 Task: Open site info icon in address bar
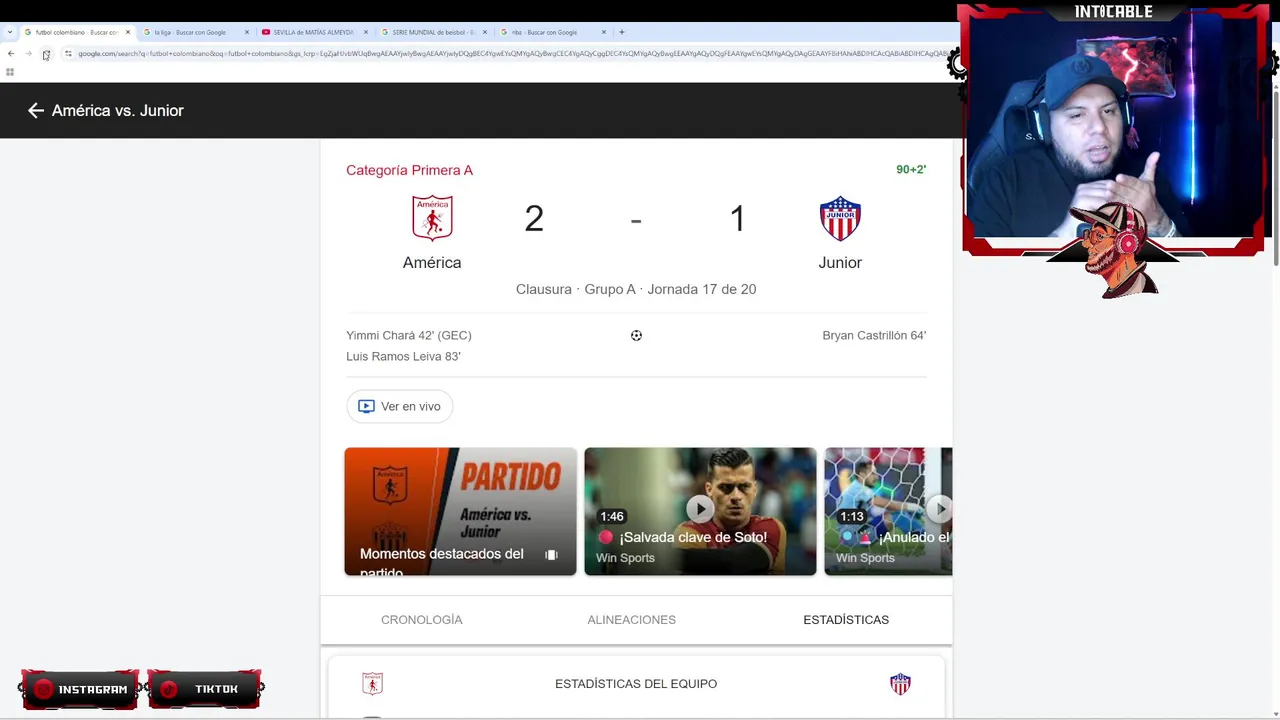tap(68, 54)
